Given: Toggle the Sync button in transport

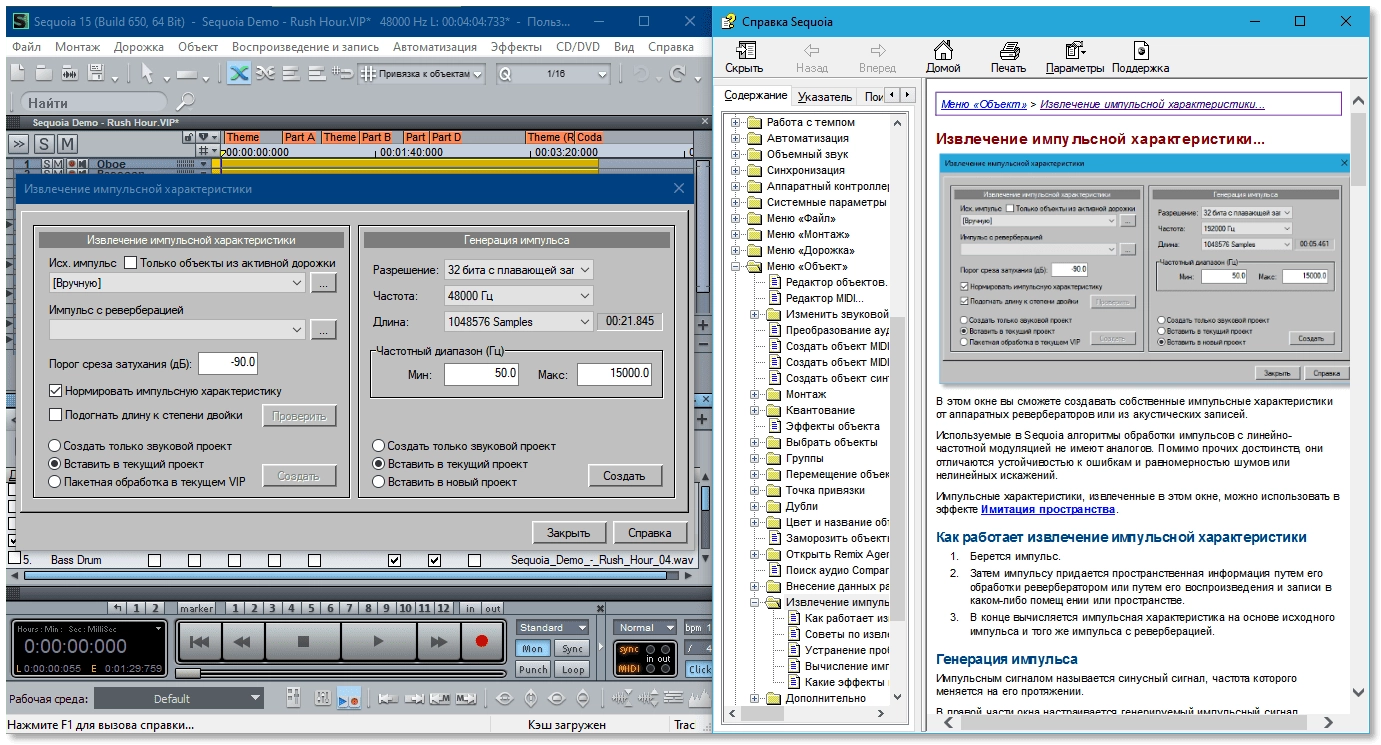Looking at the screenshot, I should [573, 649].
